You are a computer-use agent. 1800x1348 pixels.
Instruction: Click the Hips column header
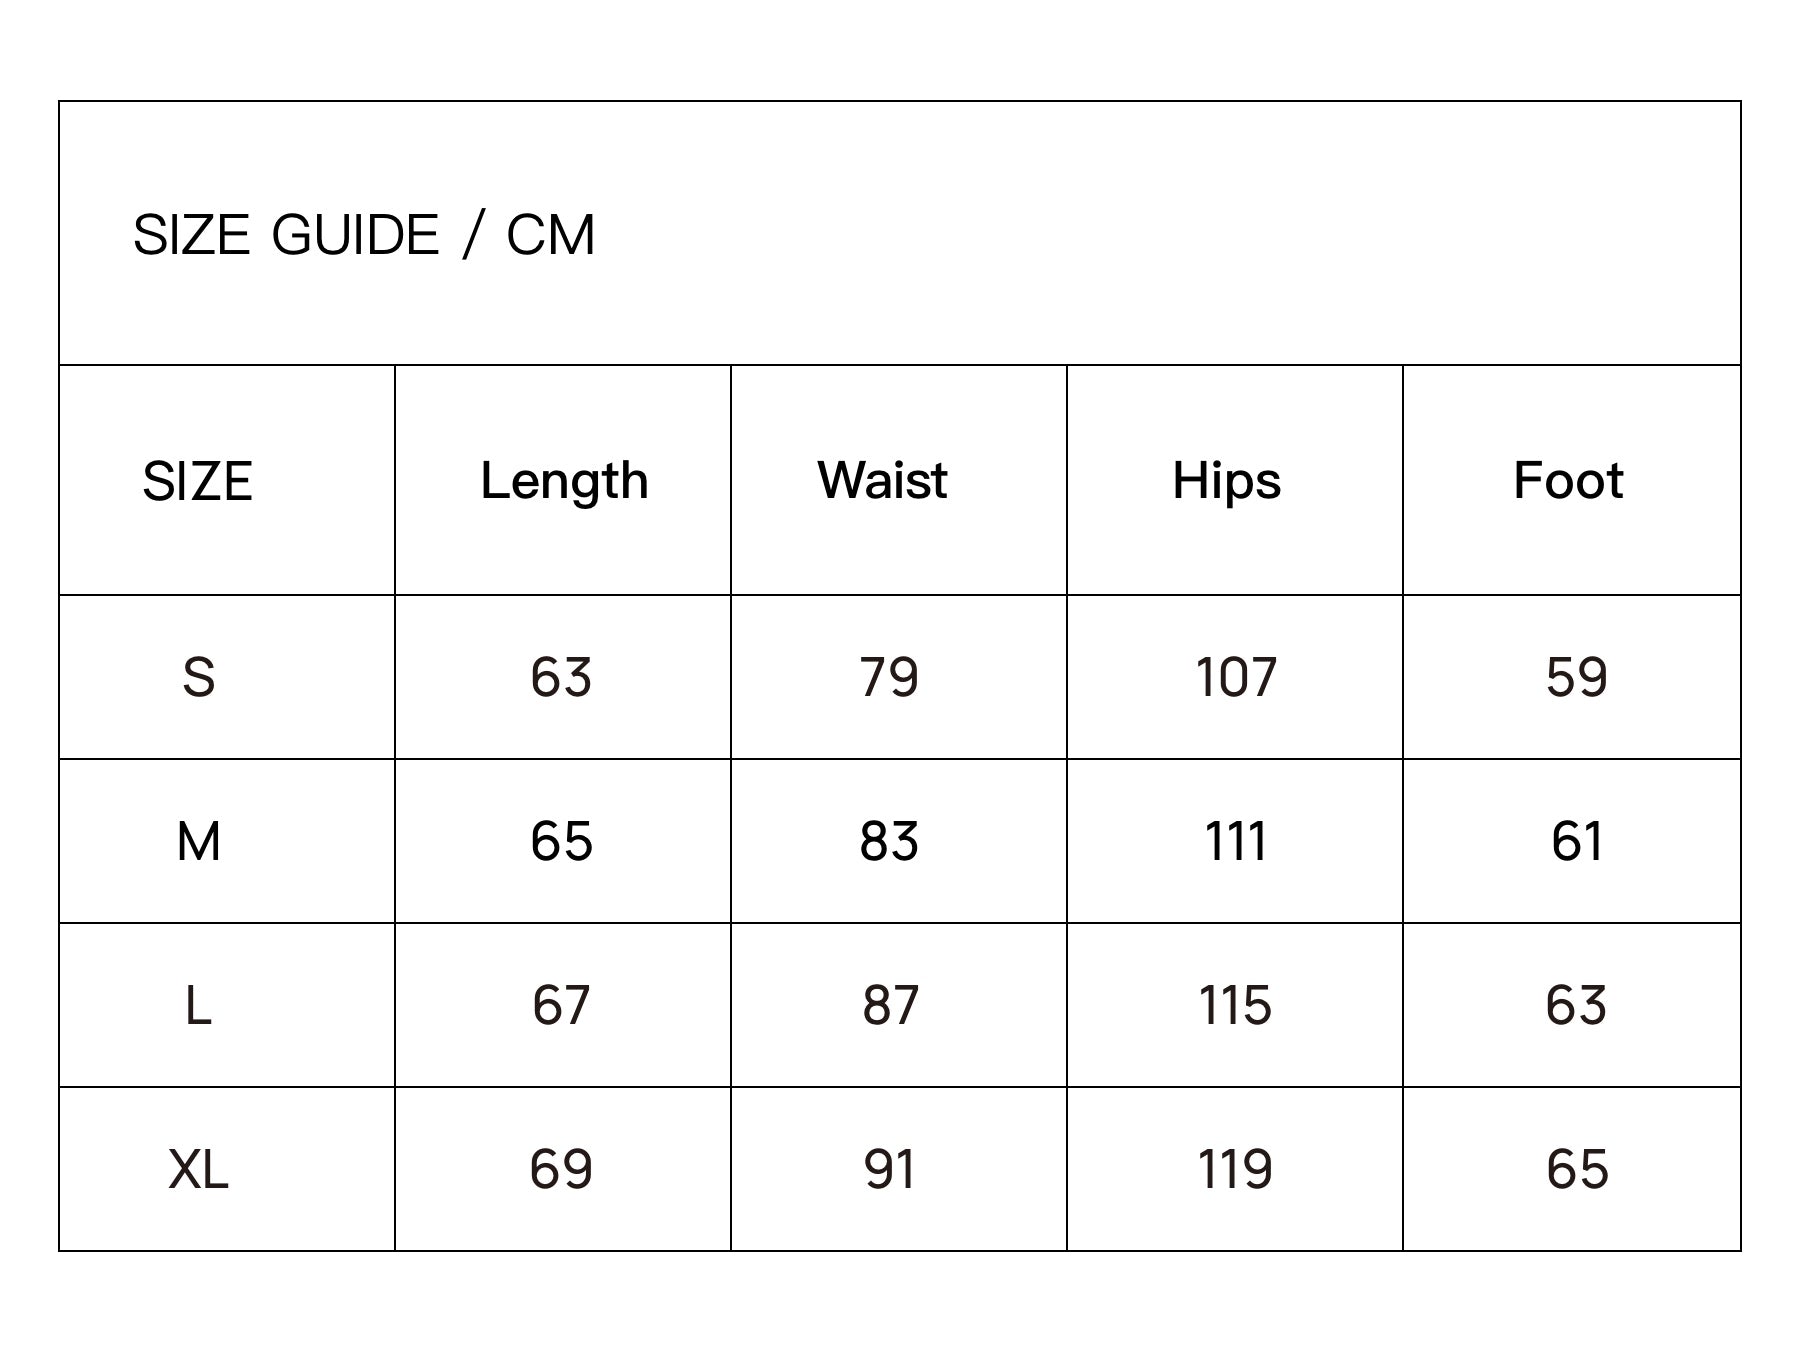click(x=1226, y=481)
